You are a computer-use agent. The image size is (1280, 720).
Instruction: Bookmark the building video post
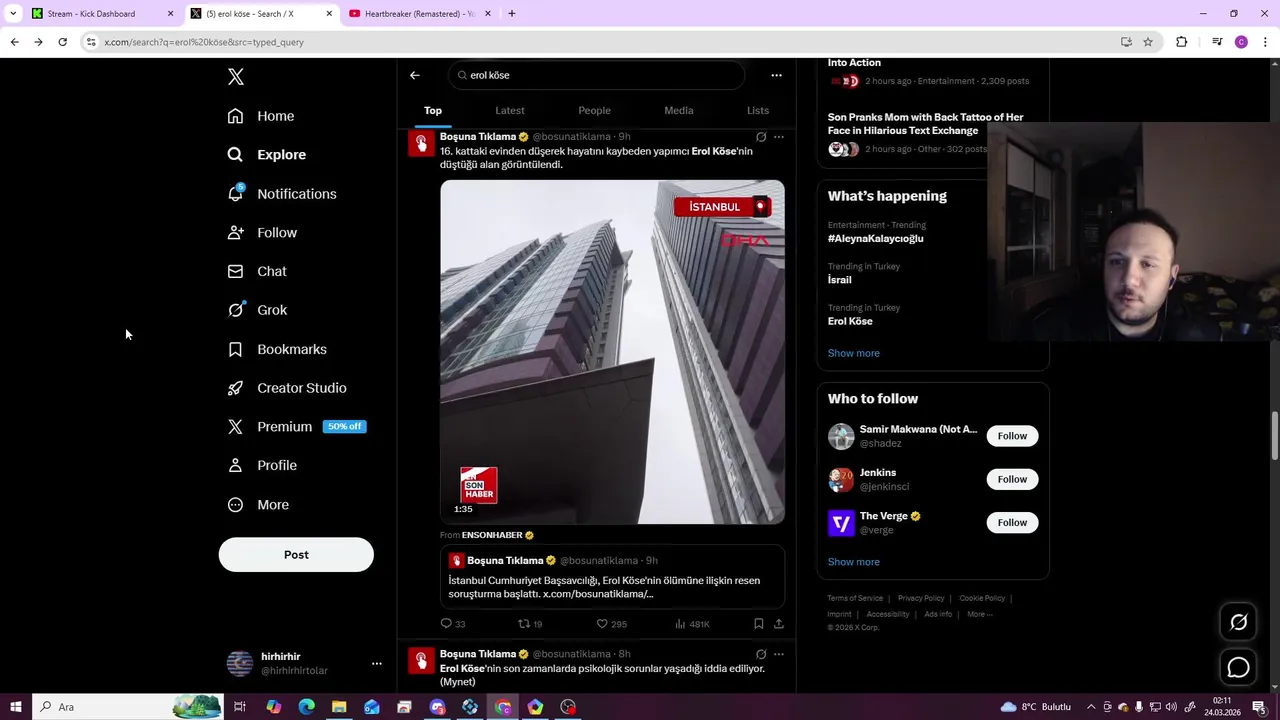click(x=759, y=624)
